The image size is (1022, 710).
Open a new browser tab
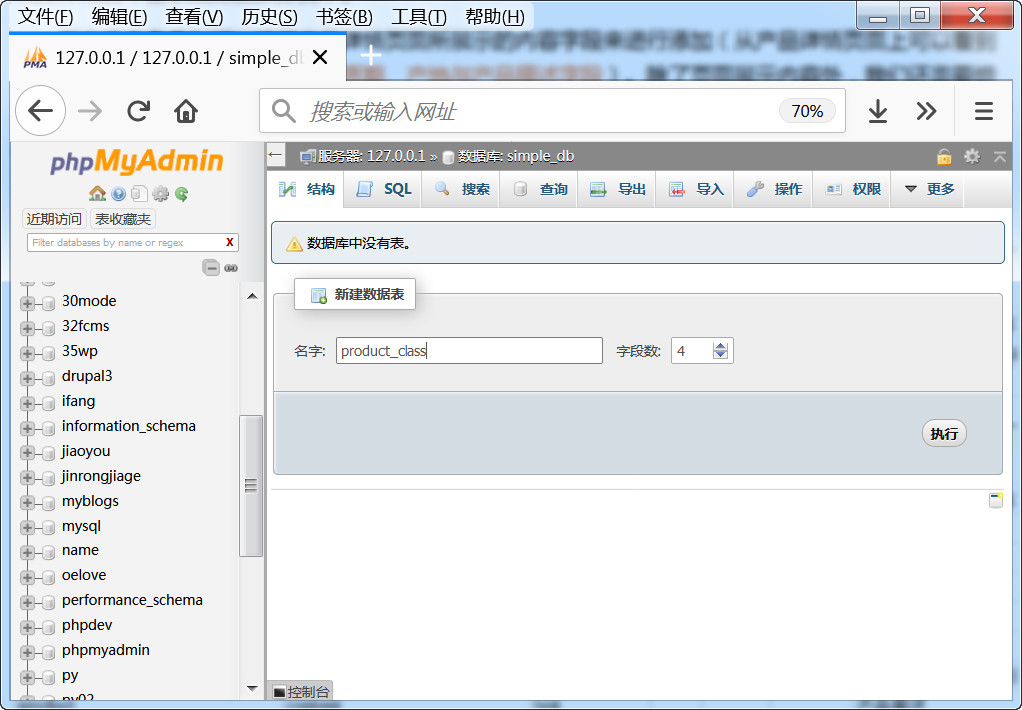pyautogui.click(x=371, y=55)
